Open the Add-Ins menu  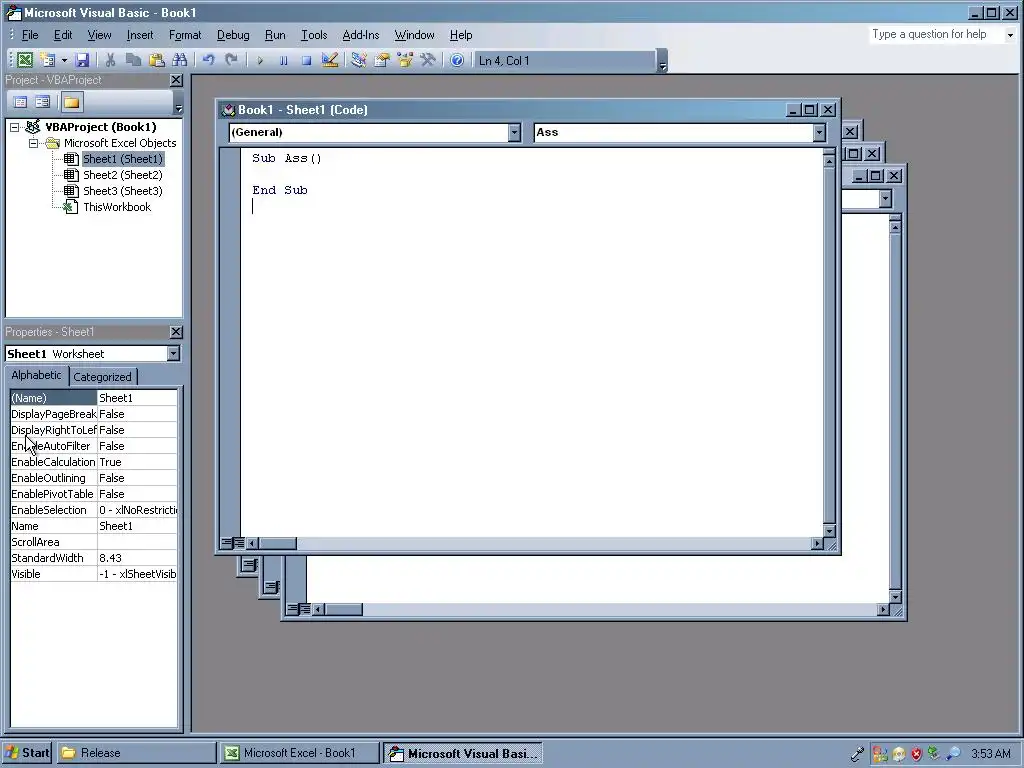coord(360,35)
